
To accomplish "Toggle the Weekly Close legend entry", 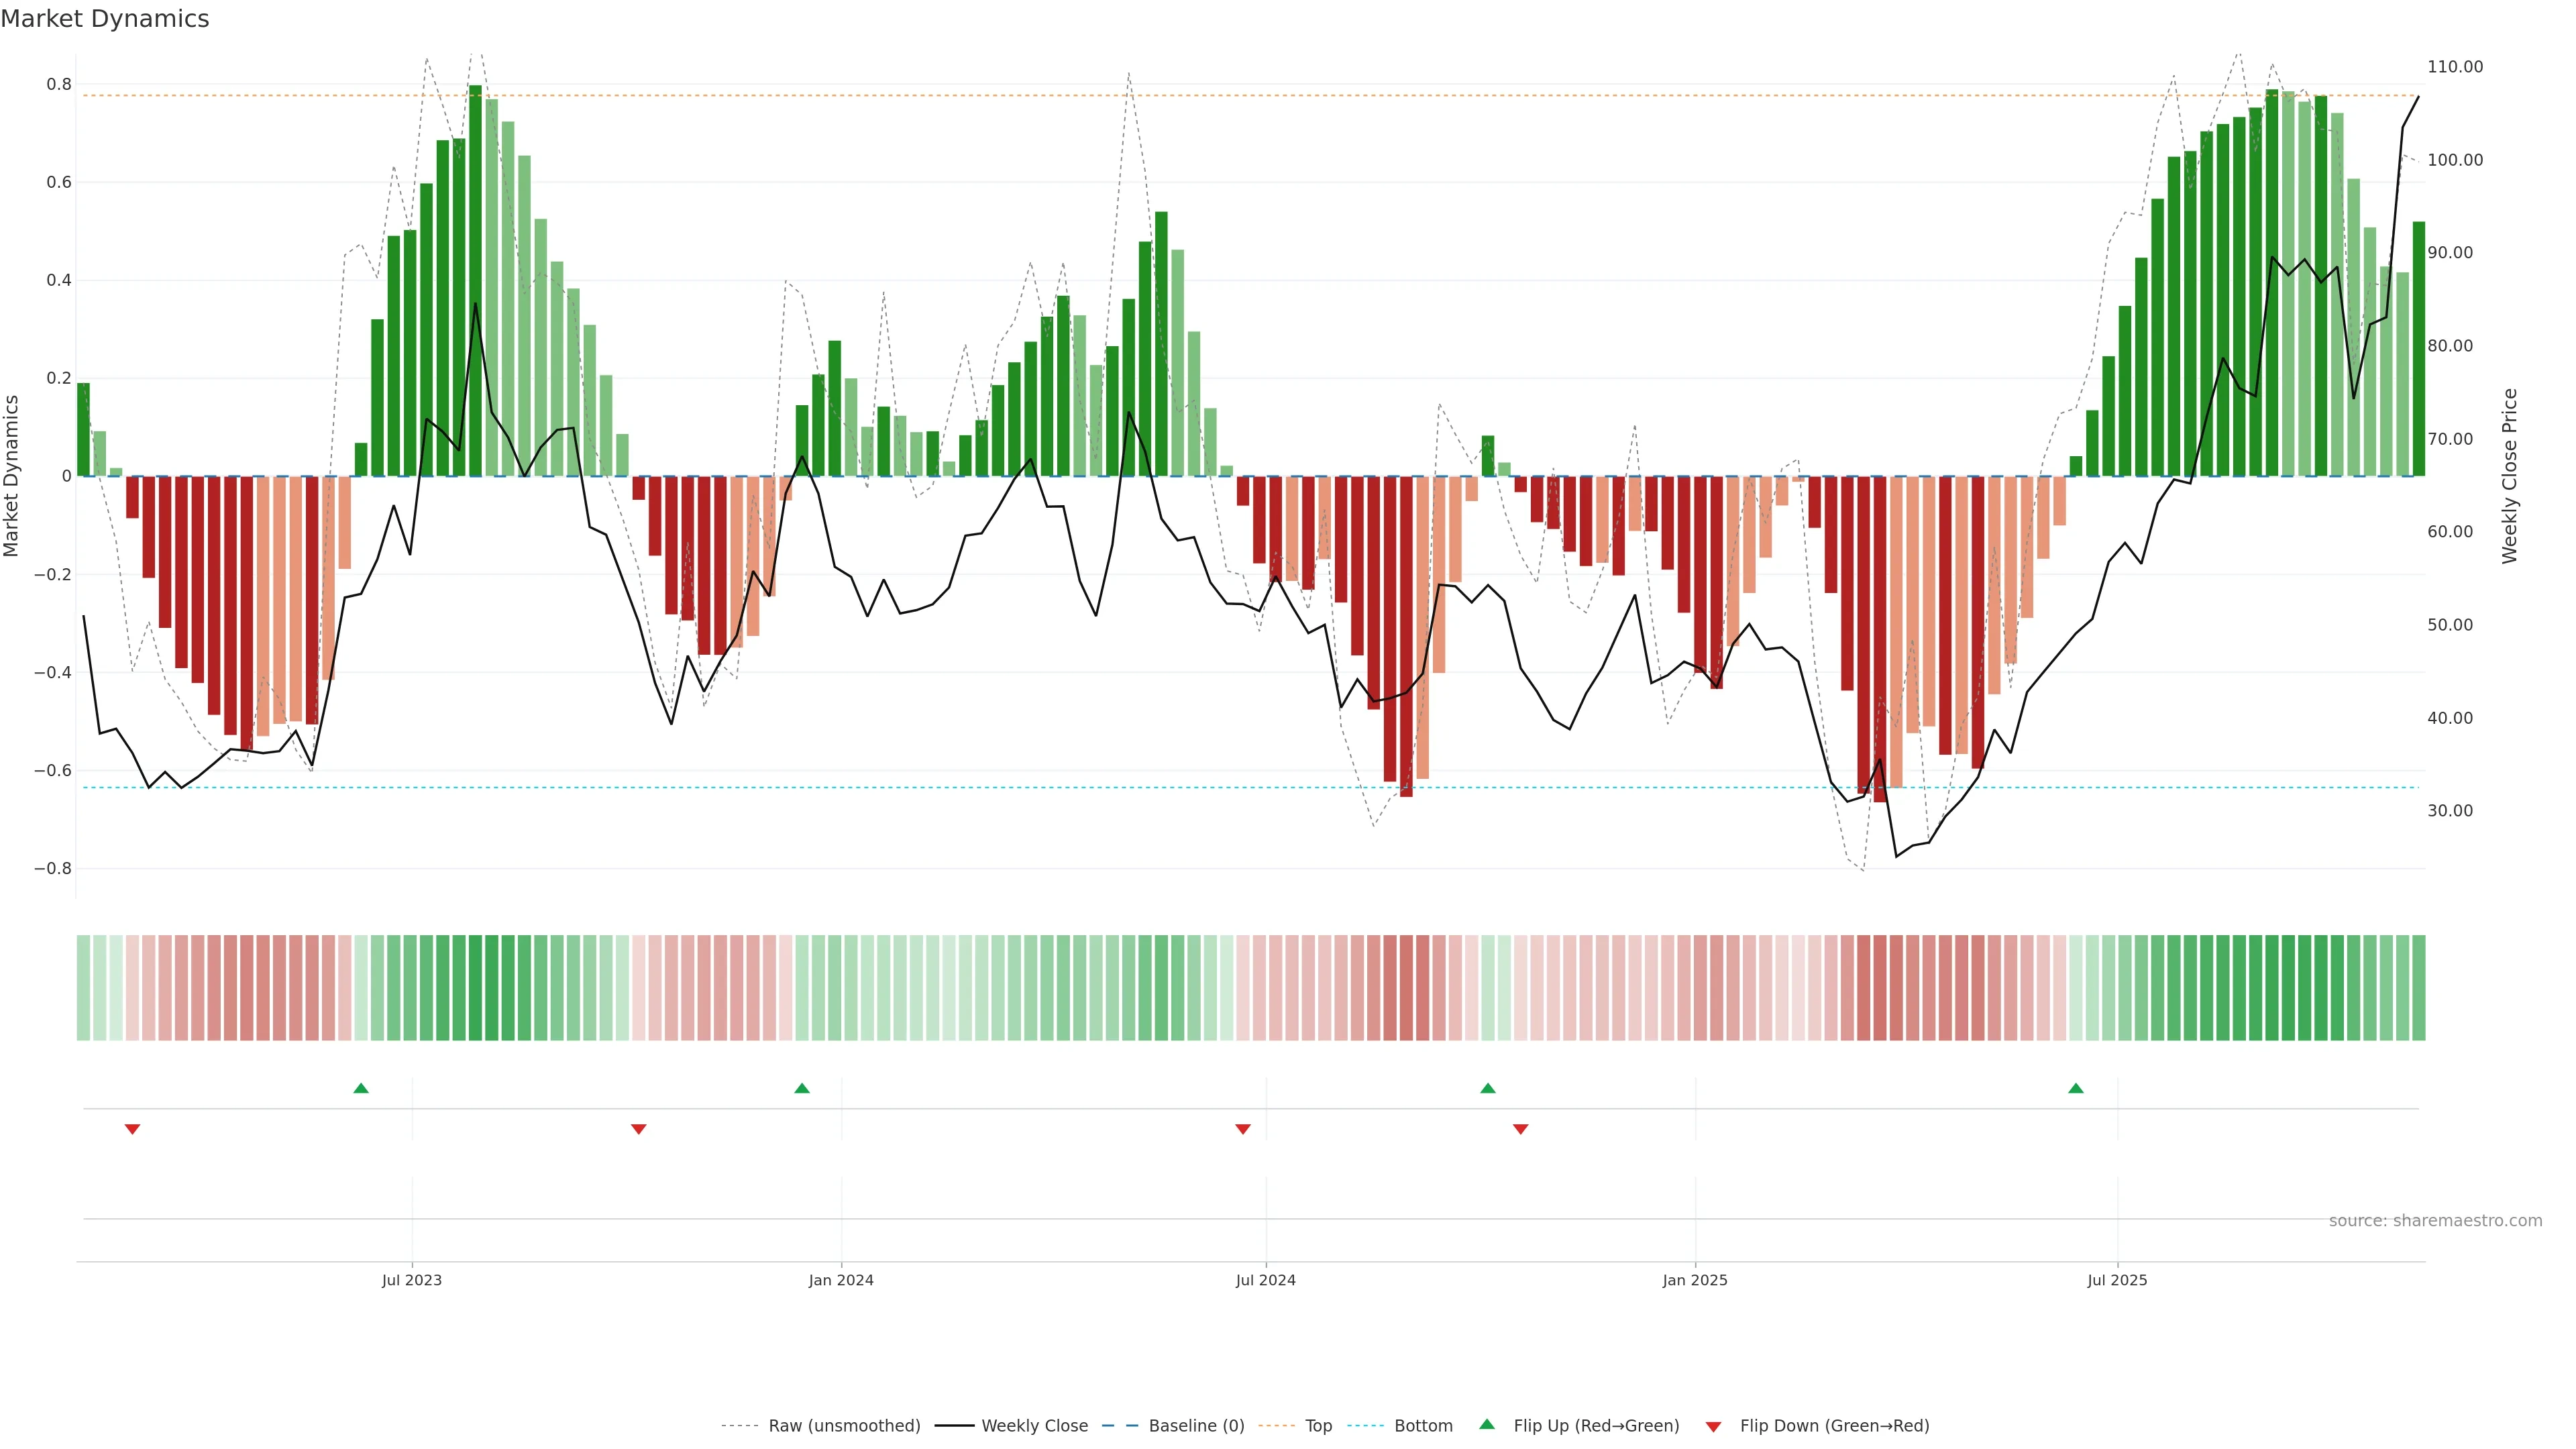I will click(1034, 1426).
